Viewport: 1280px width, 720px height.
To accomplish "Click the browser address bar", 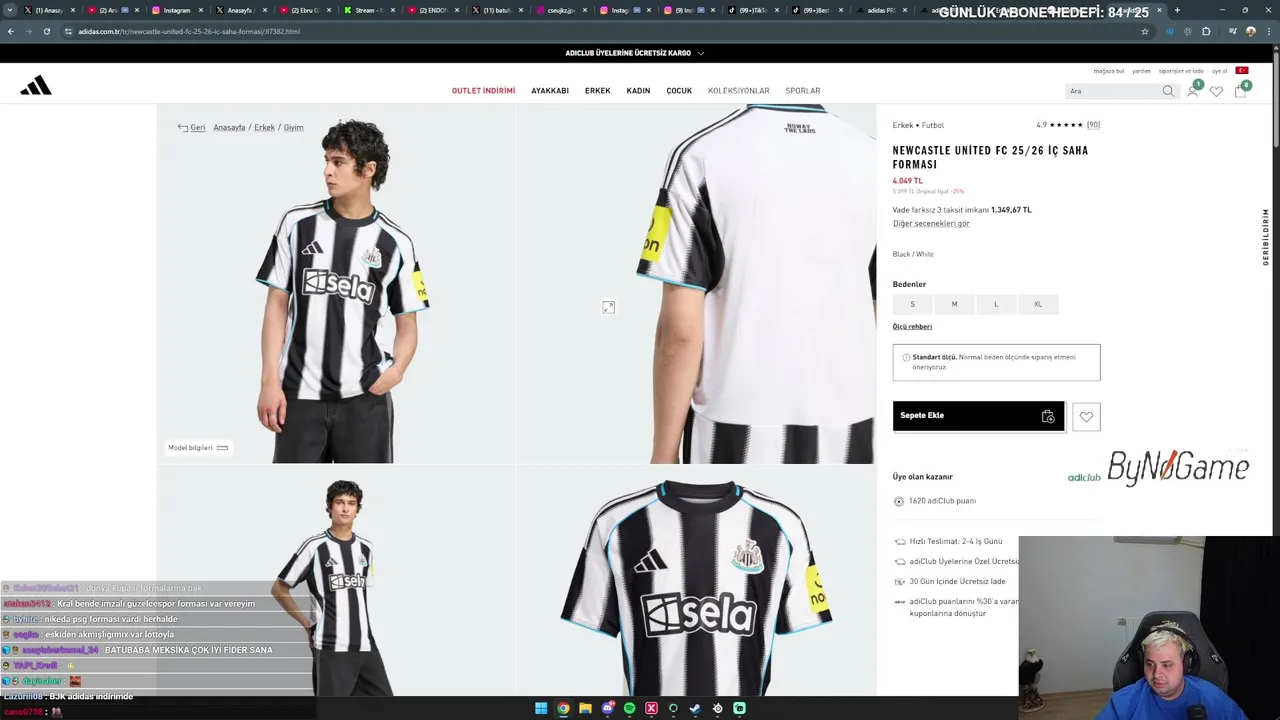I will tap(600, 31).
